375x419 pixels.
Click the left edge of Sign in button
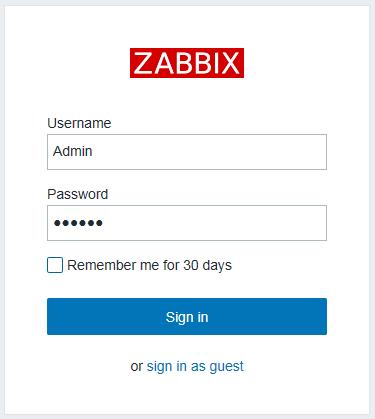(x=51, y=316)
